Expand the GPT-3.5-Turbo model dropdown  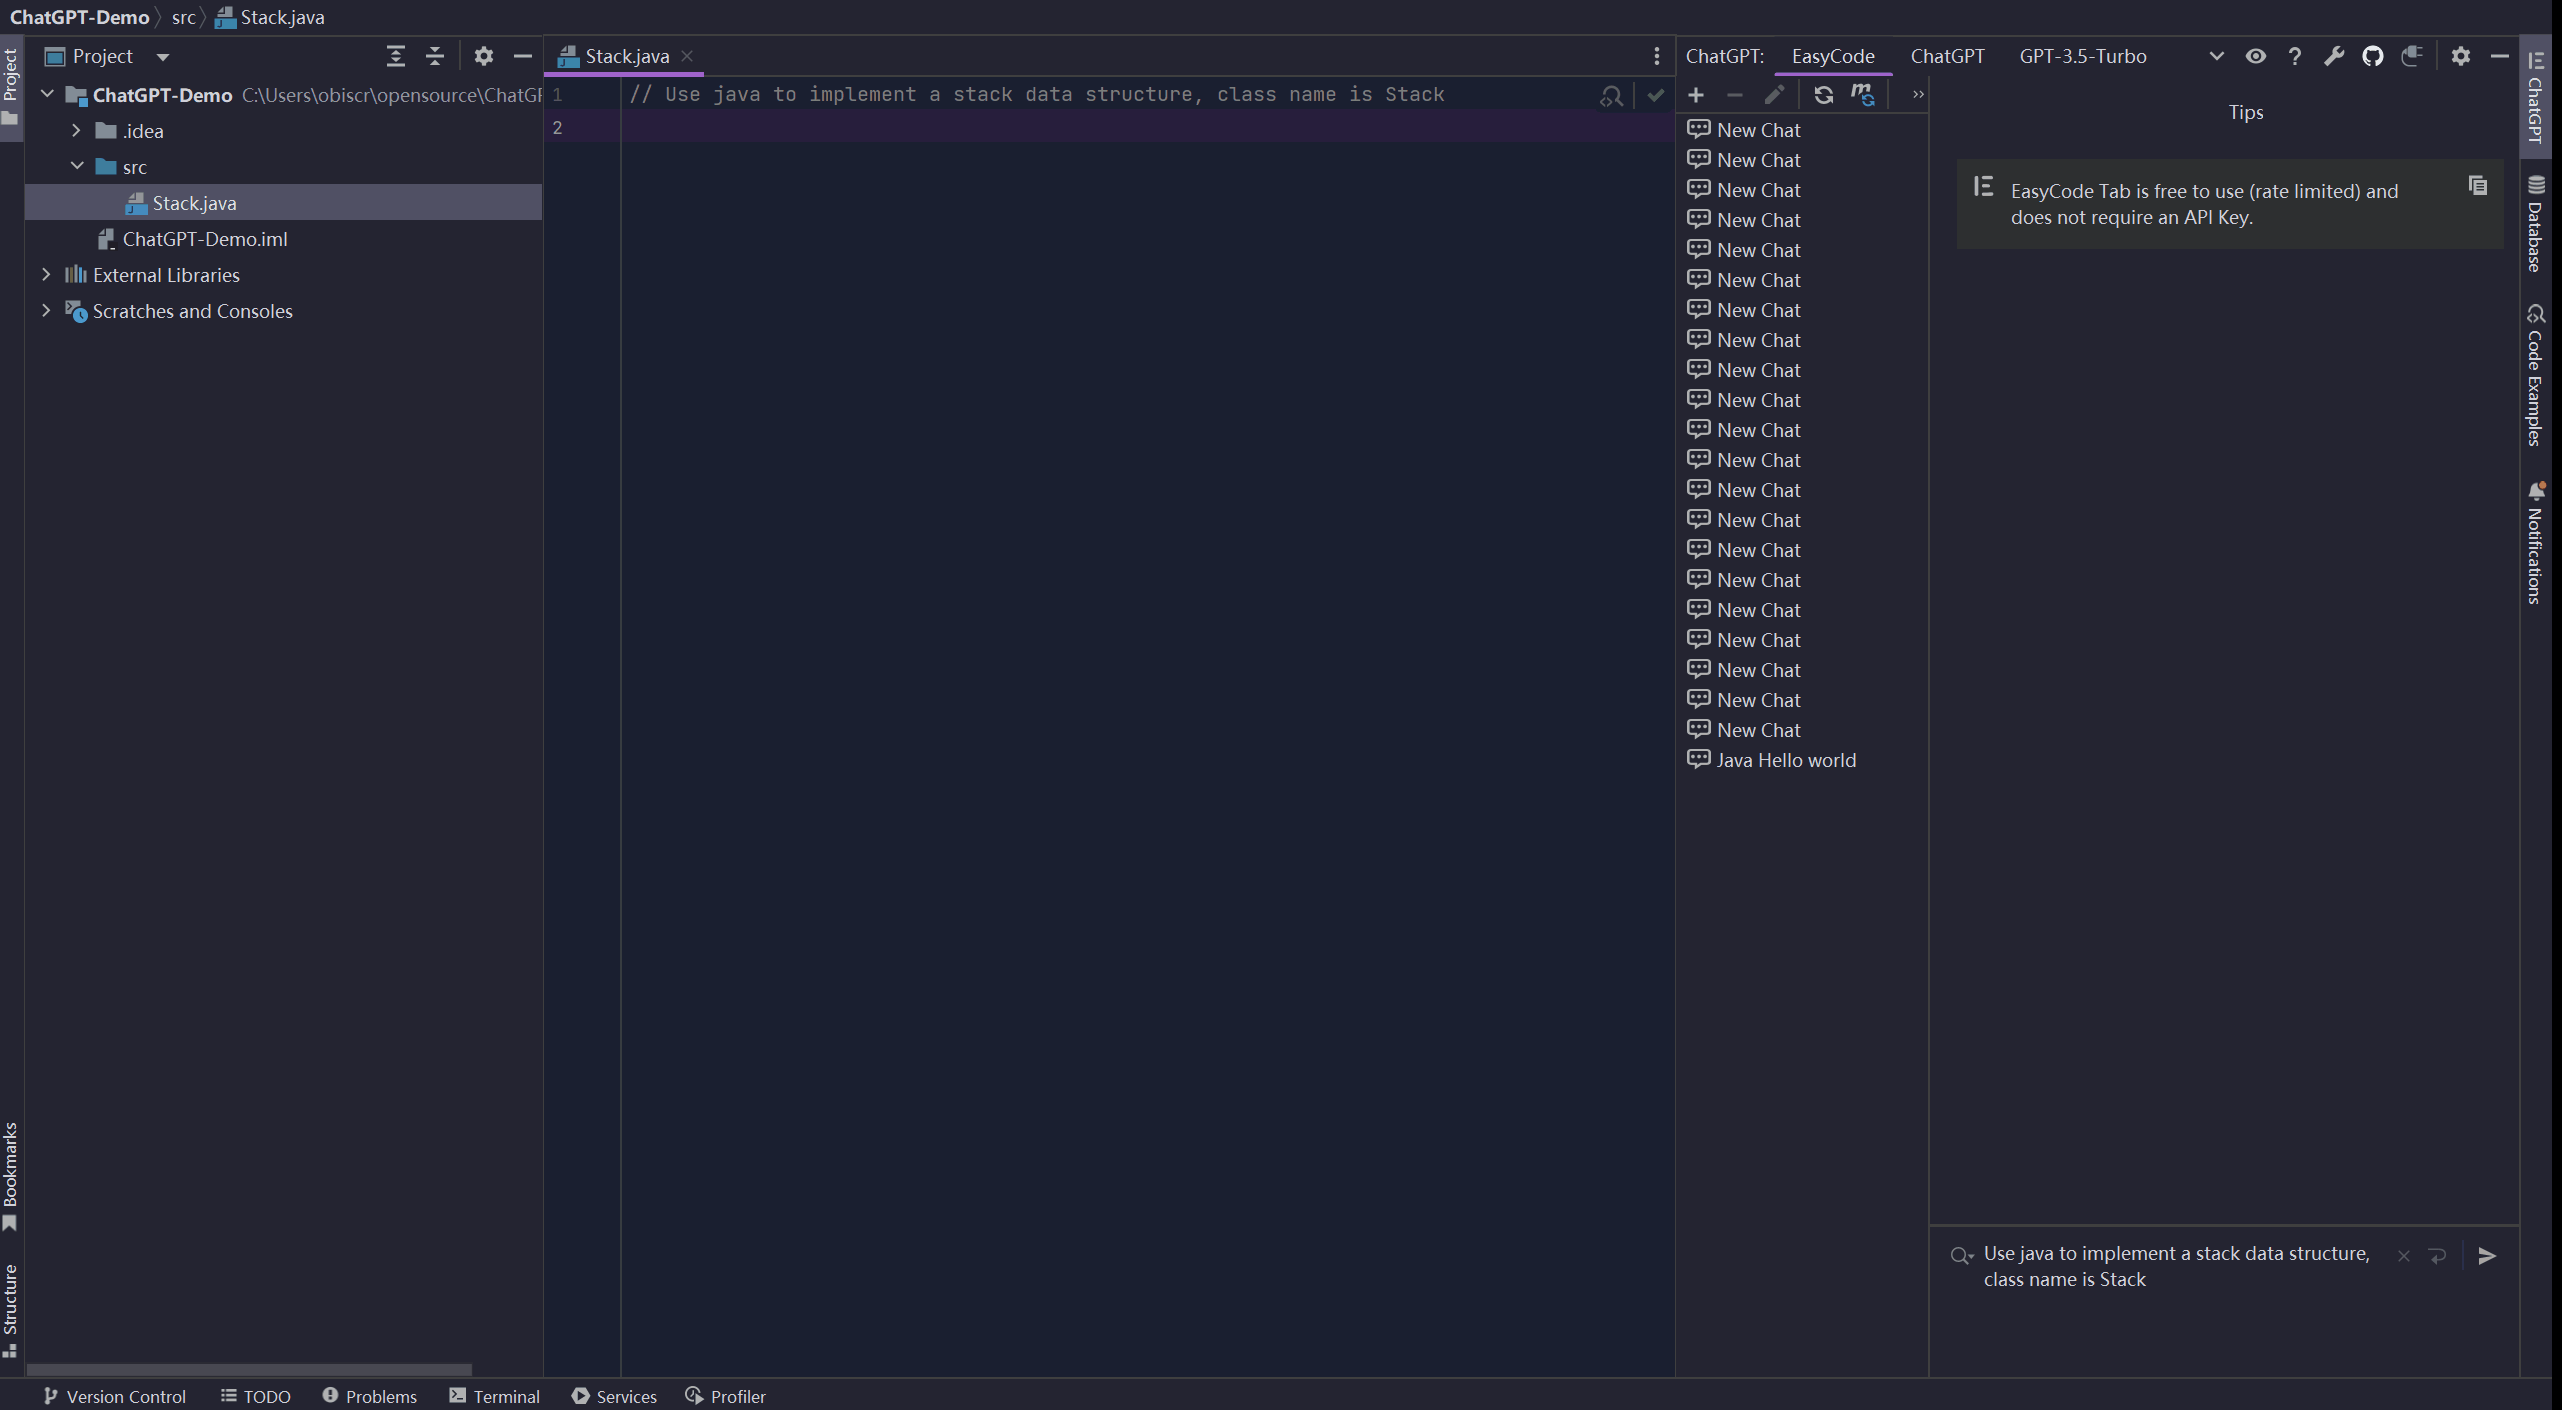point(2217,56)
